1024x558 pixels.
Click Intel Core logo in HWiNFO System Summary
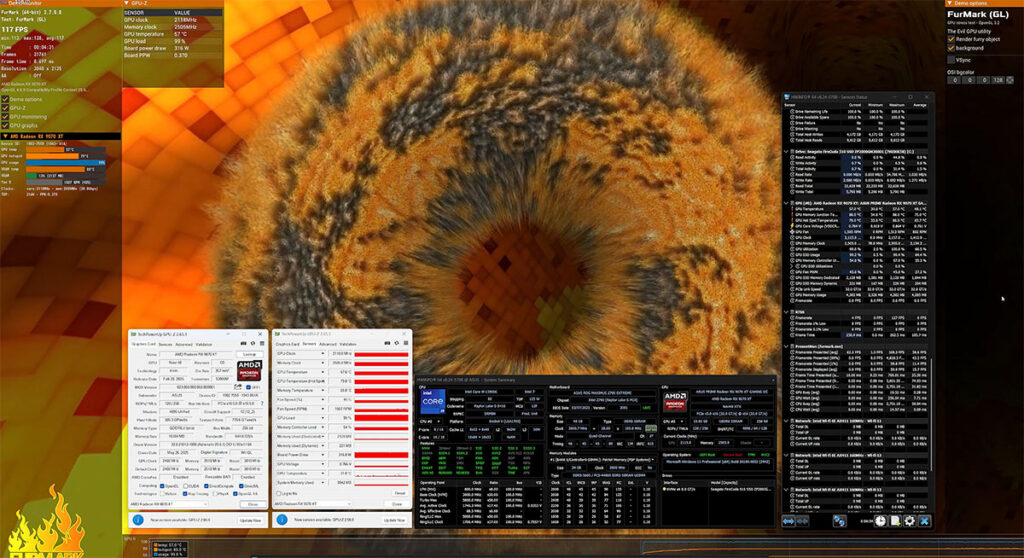[432, 402]
